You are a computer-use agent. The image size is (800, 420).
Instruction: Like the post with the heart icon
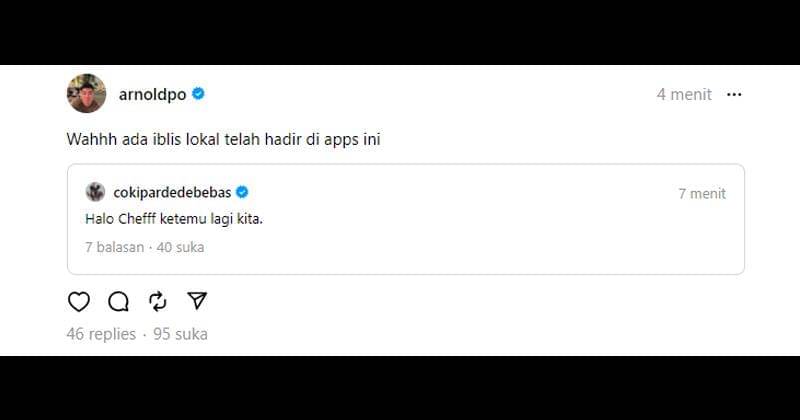(x=79, y=301)
